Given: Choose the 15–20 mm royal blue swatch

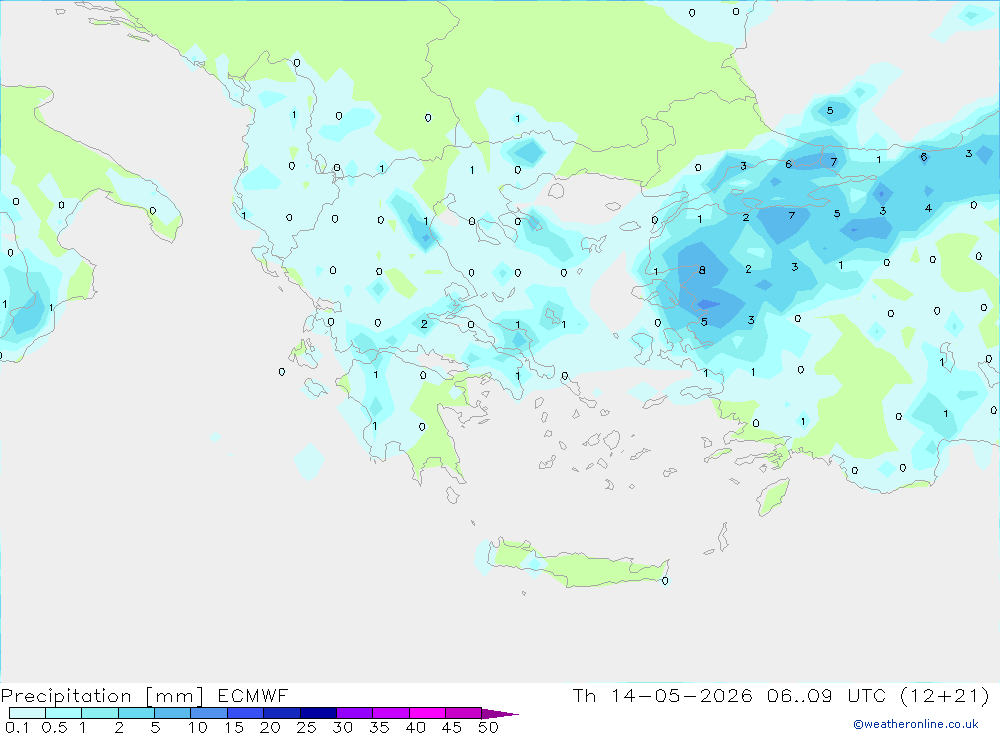Looking at the screenshot, I should tap(245, 713).
